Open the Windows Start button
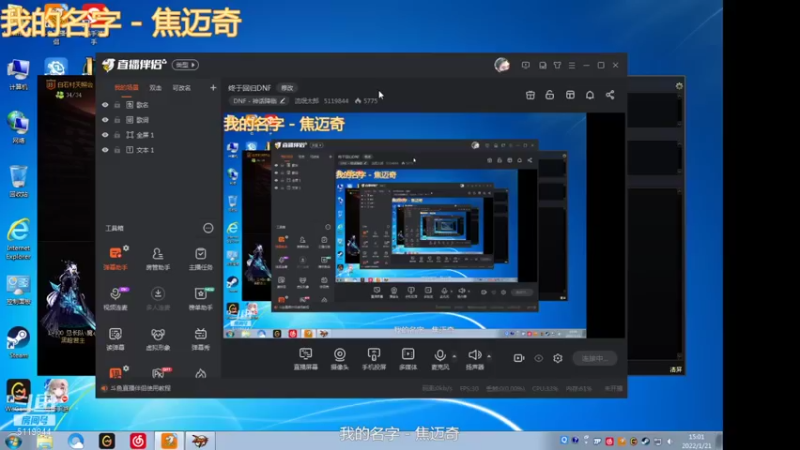 pyautogui.click(x=14, y=441)
